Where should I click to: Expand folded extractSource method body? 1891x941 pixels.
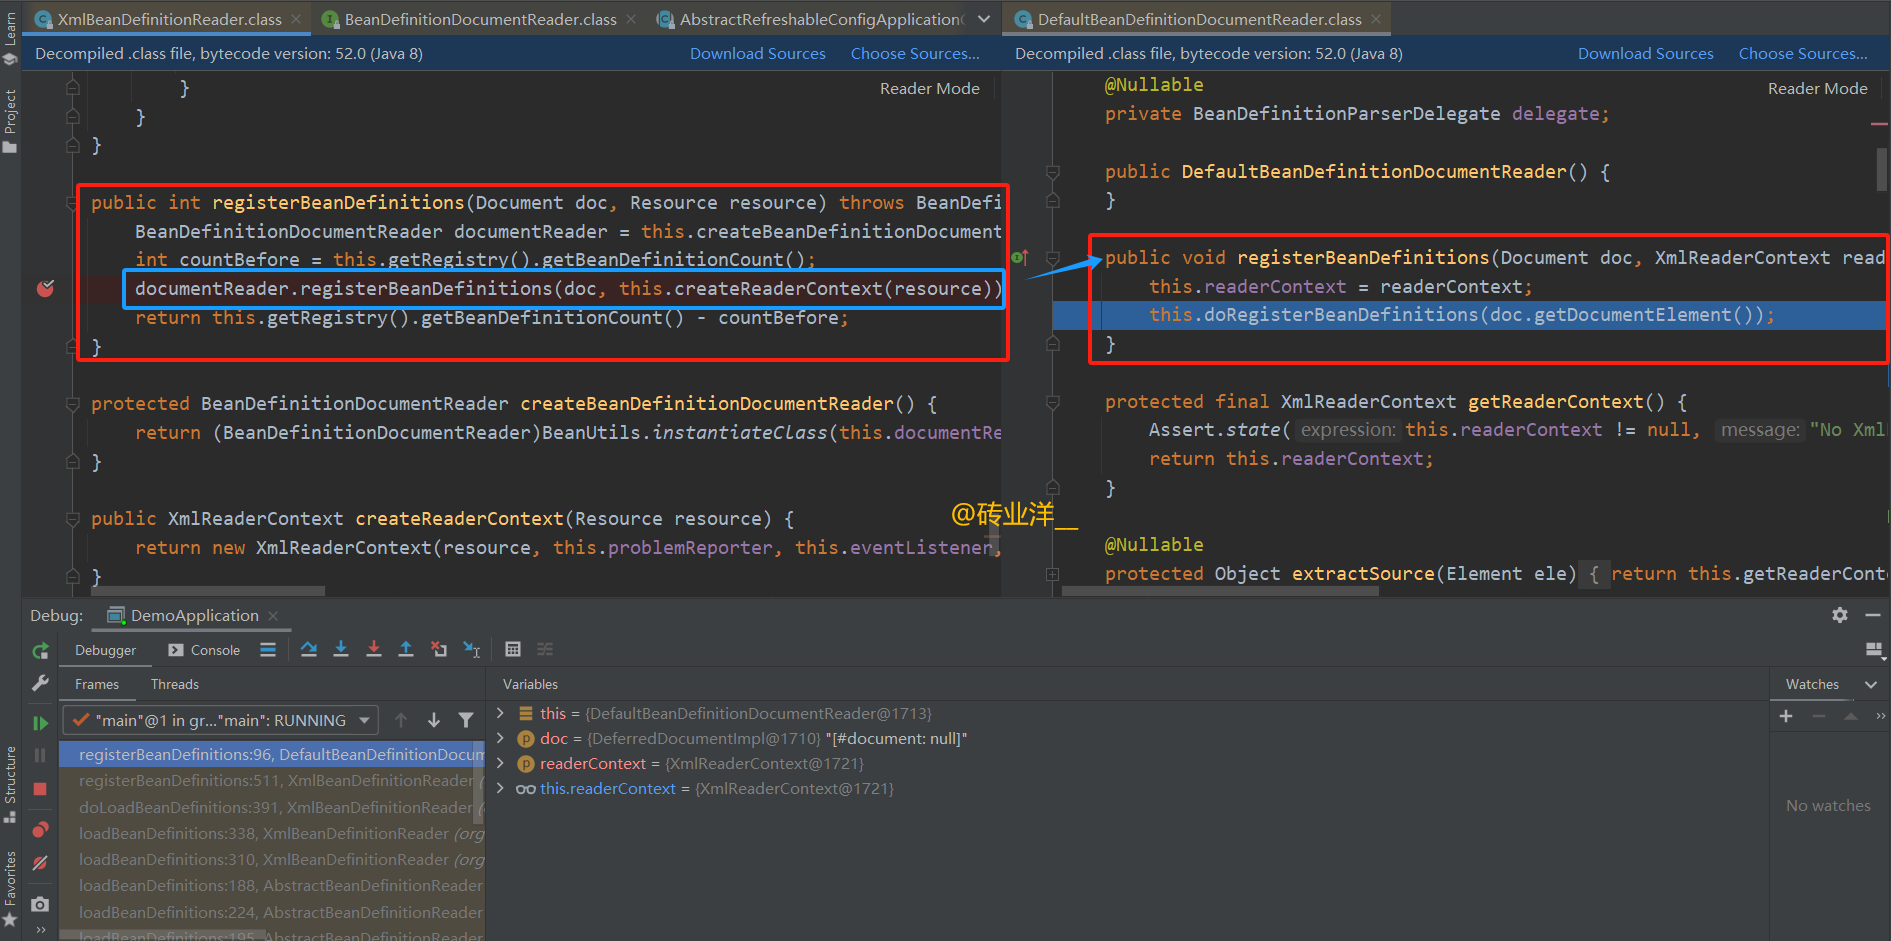(1052, 574)
